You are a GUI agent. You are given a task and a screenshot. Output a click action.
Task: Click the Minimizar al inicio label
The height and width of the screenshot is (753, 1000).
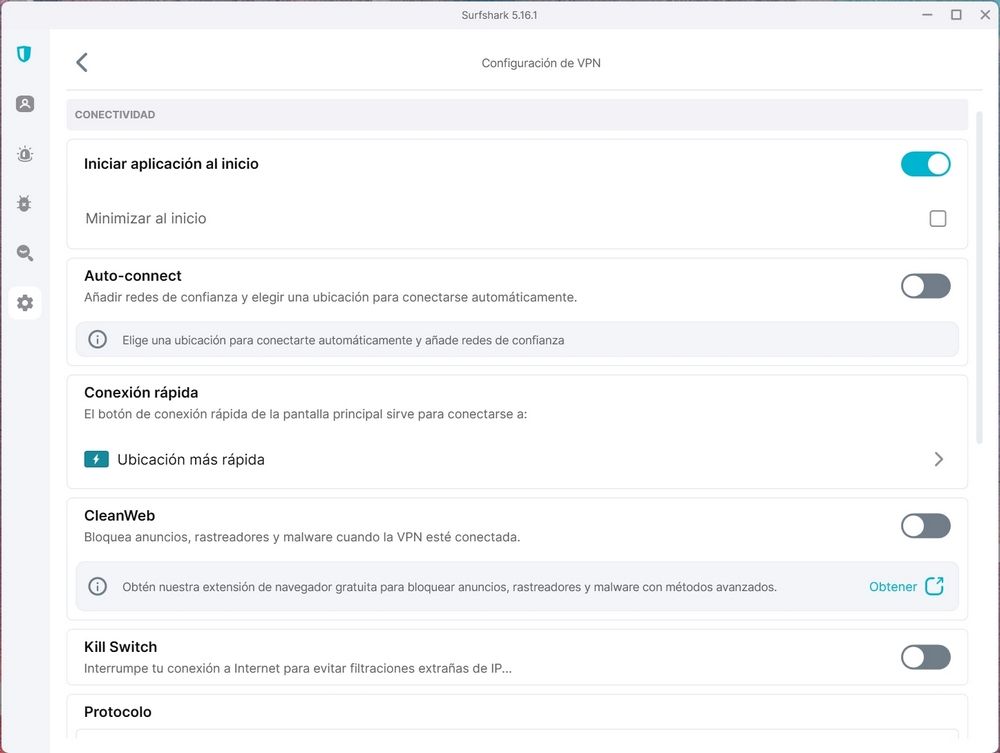point(146,218)
